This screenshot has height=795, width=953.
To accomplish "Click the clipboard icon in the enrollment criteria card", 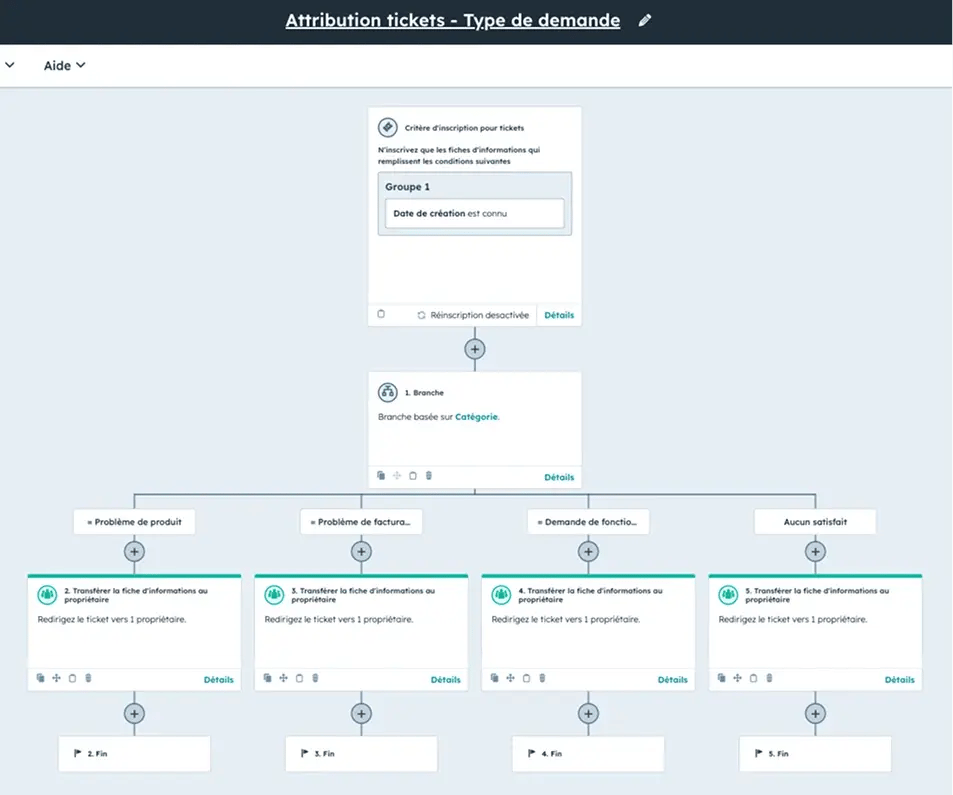I will point(381,314).
